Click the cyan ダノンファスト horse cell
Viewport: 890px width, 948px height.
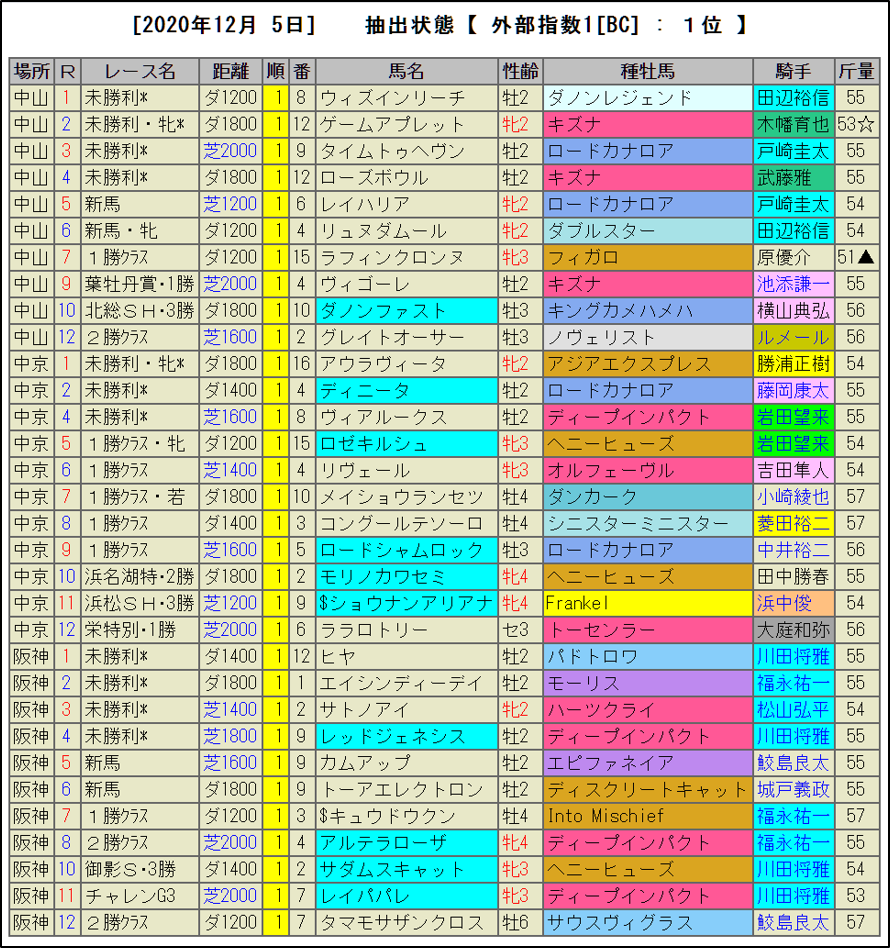[406, 311]
